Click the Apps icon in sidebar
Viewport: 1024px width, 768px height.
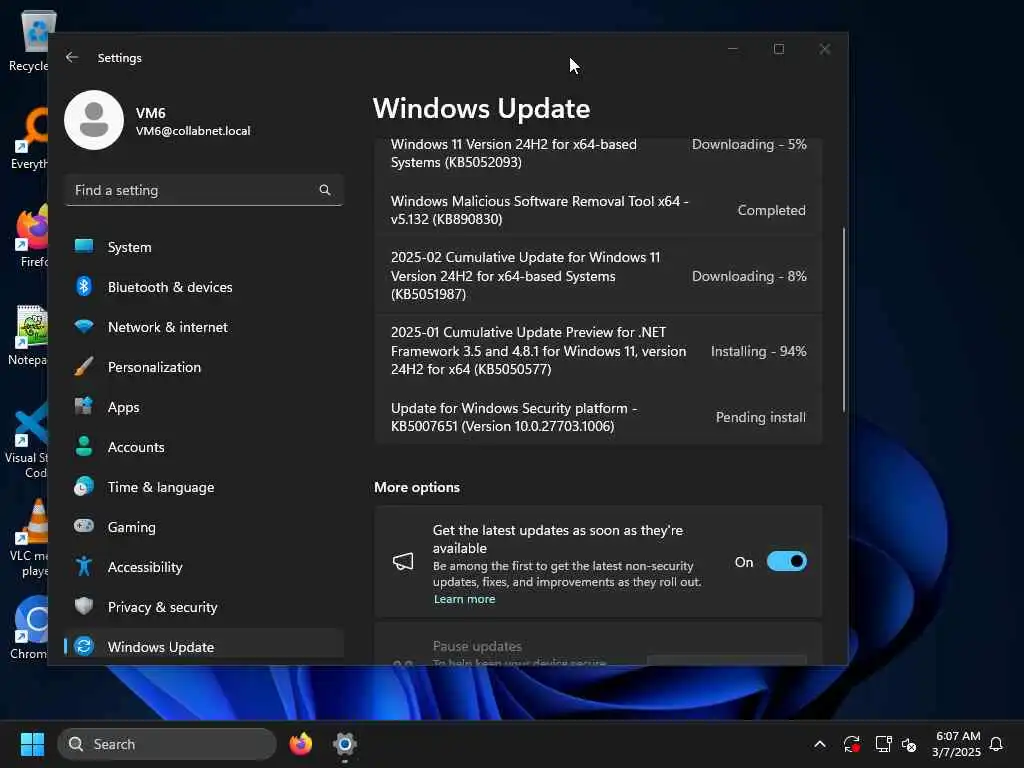click(84, 406)
